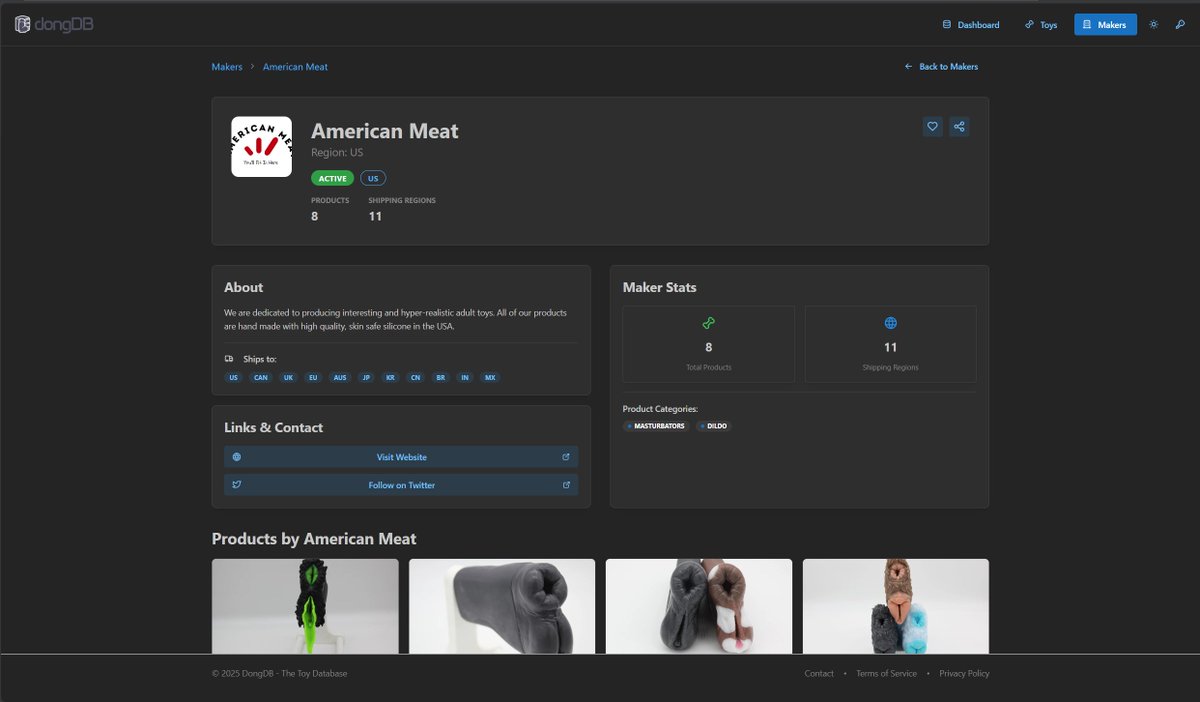Open the Makers navigation item
This screenshot has height=702, width=1200.
[x=1105, y=24]
